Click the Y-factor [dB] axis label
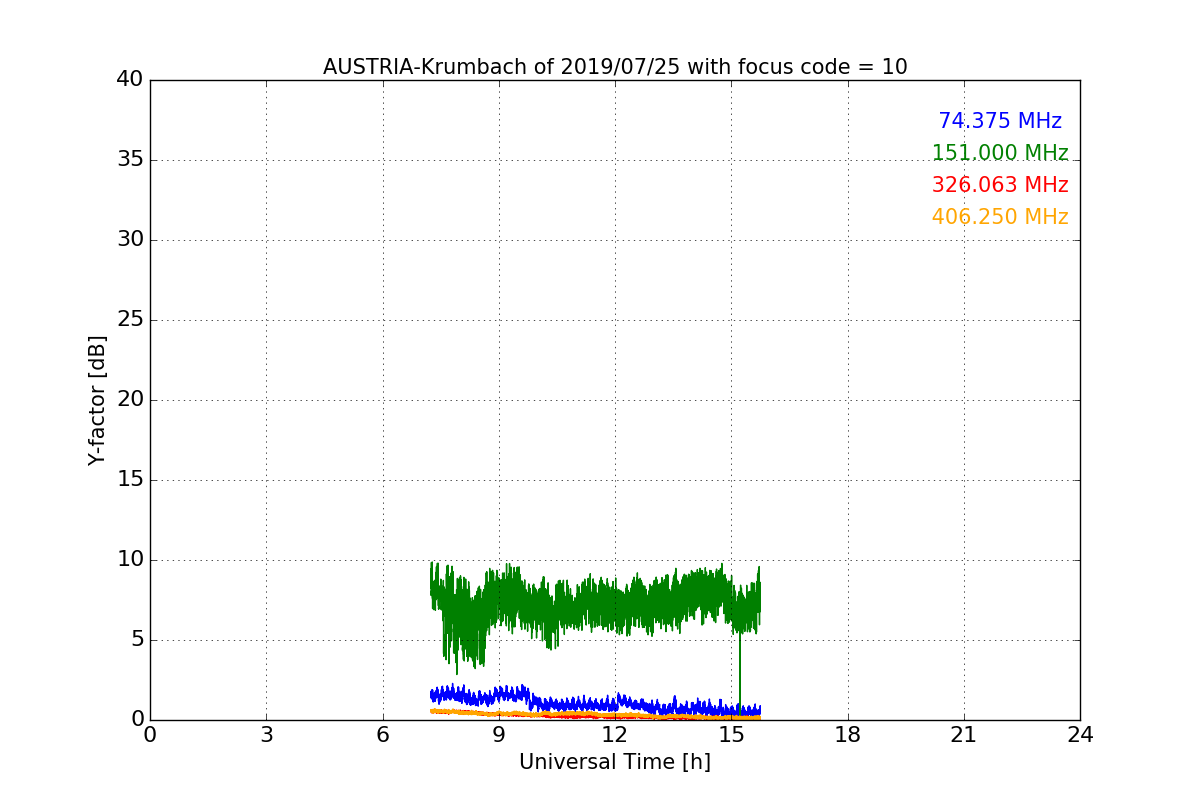This screenshot has width=1200, height=800. coord(97,400)
